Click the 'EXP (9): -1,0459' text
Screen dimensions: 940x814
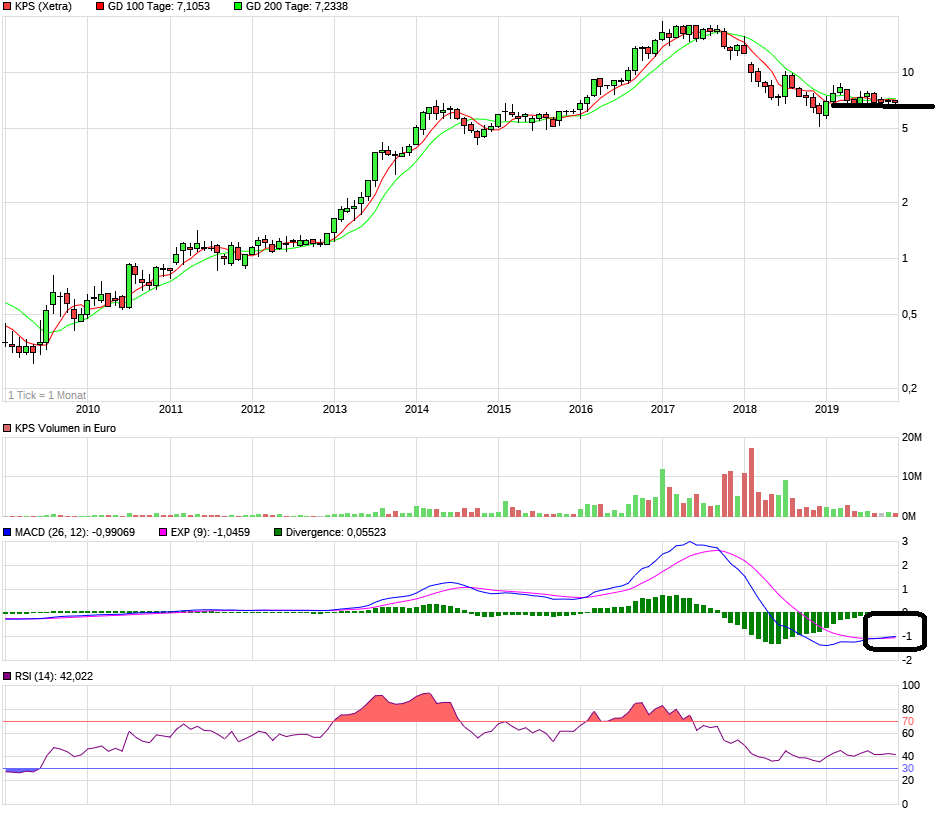[x=210, y=532]
